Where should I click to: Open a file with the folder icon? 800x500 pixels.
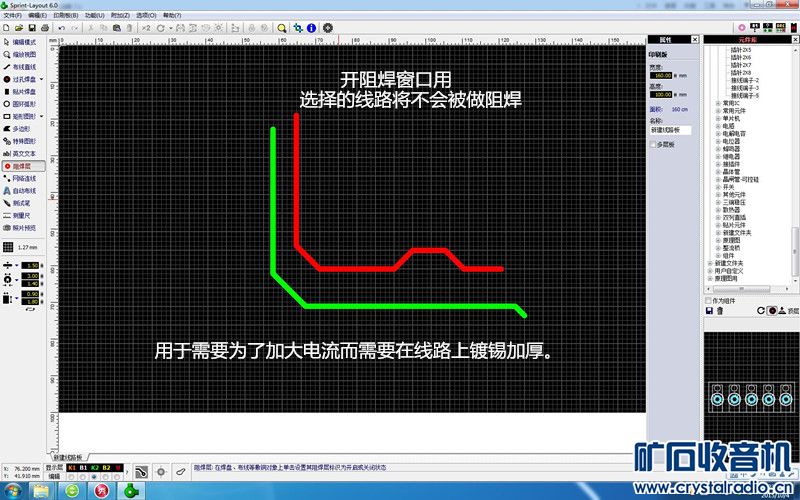coord(19,28)
